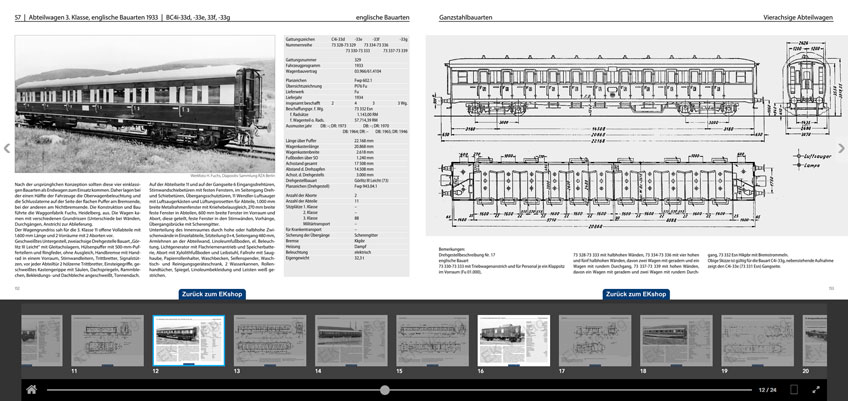Open page thumbnail 16

click(514, 341)
